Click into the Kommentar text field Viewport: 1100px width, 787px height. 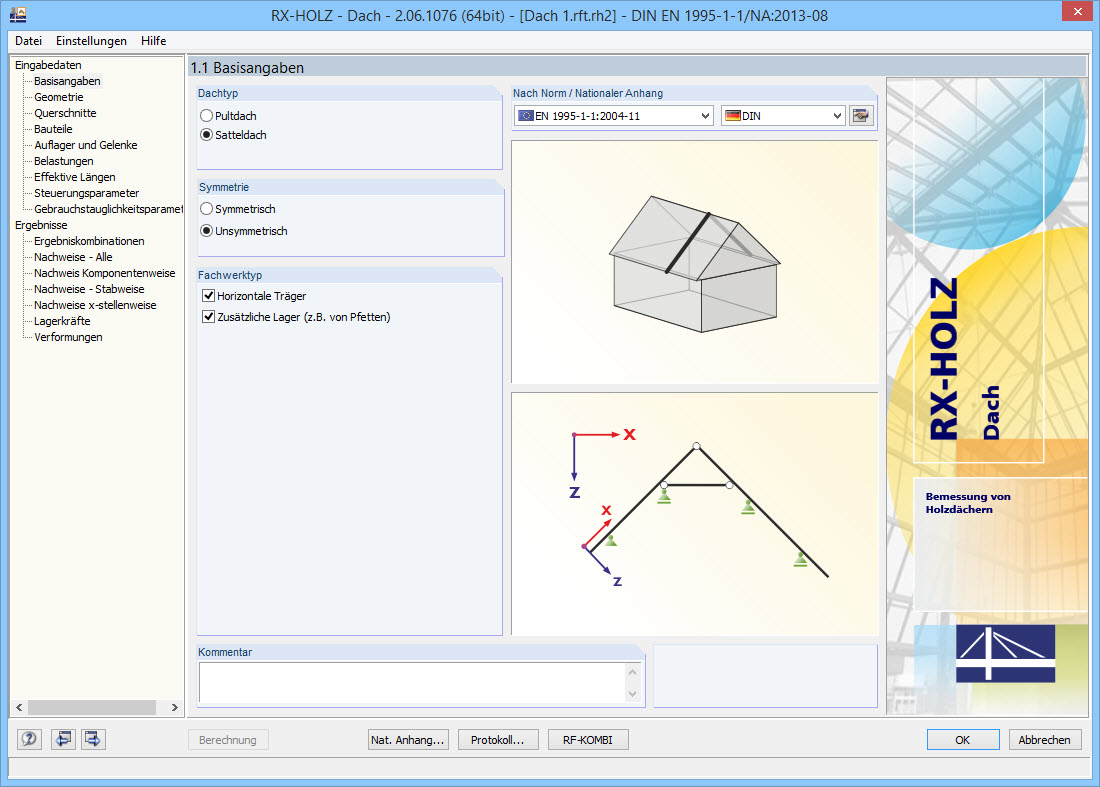[x=412, y=682]
